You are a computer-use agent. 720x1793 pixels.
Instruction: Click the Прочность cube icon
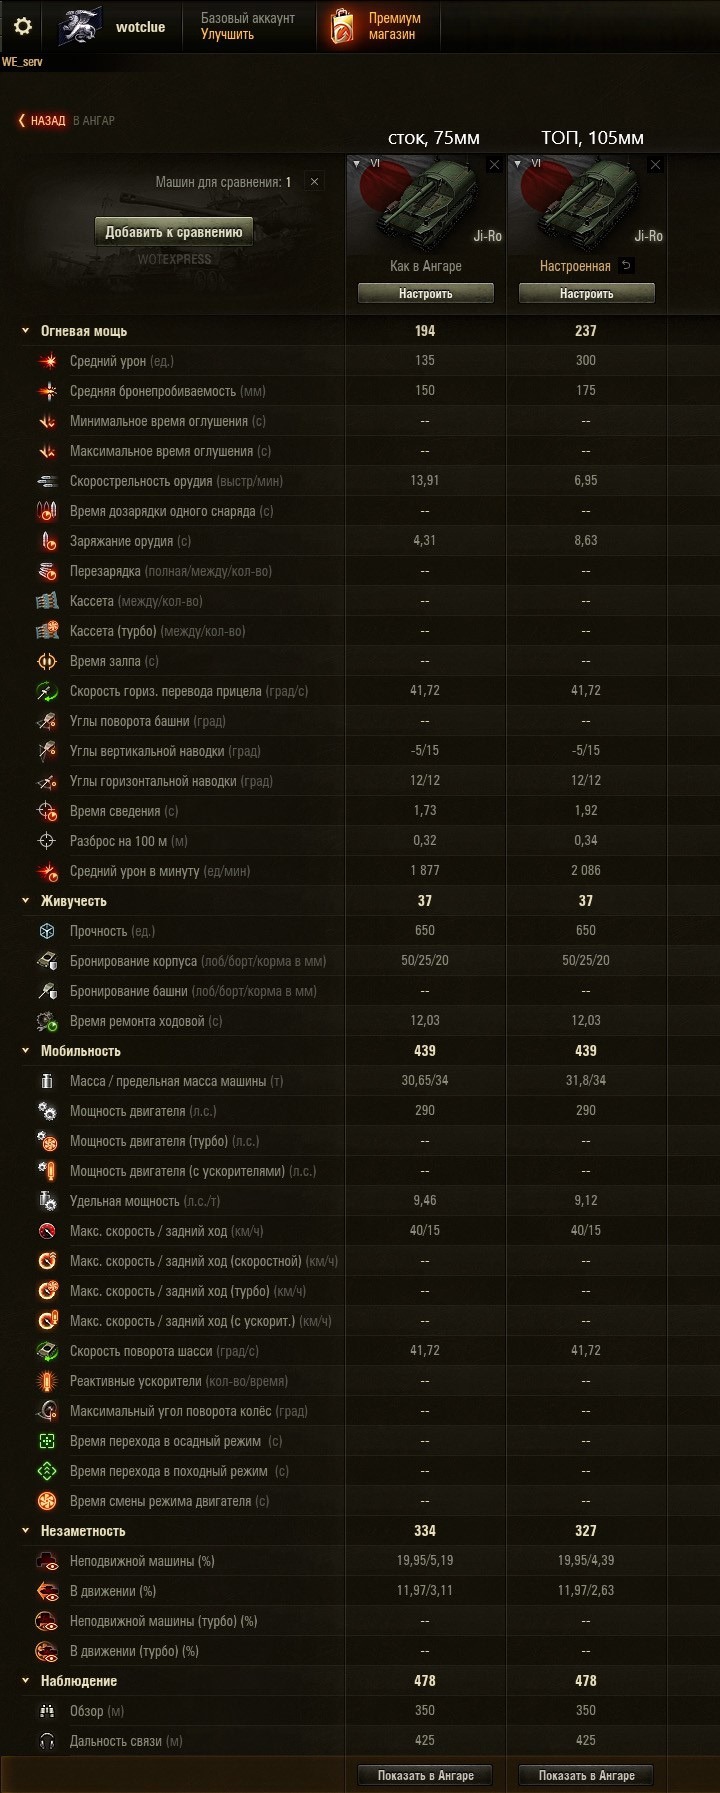47,931
